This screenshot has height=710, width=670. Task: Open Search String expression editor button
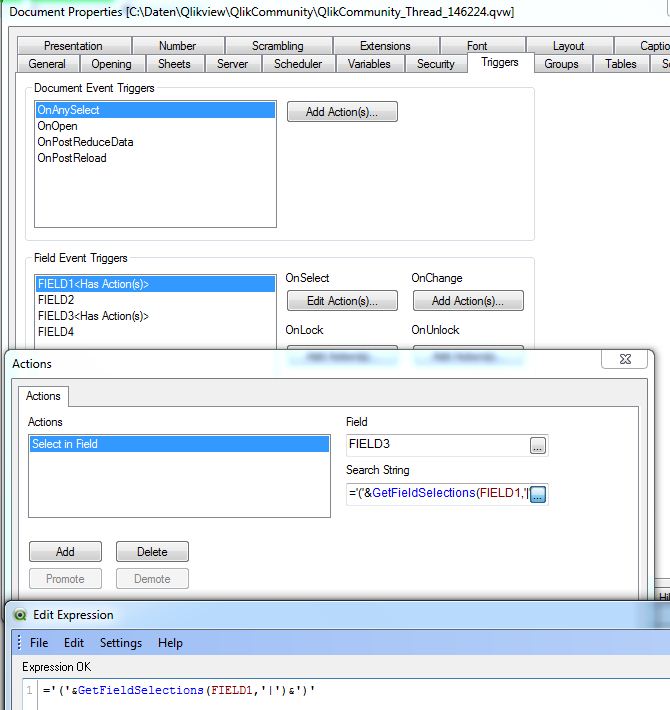coord(538,494)
